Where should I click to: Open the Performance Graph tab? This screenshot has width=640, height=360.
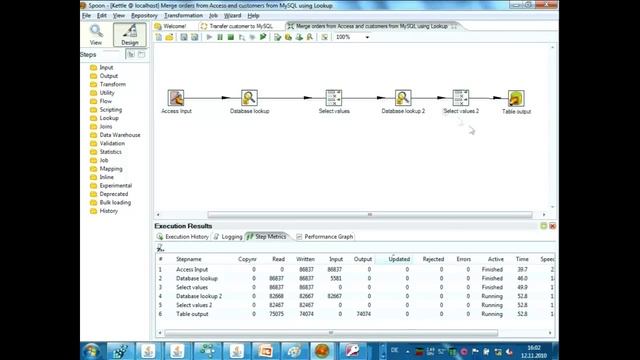(324, 237)
